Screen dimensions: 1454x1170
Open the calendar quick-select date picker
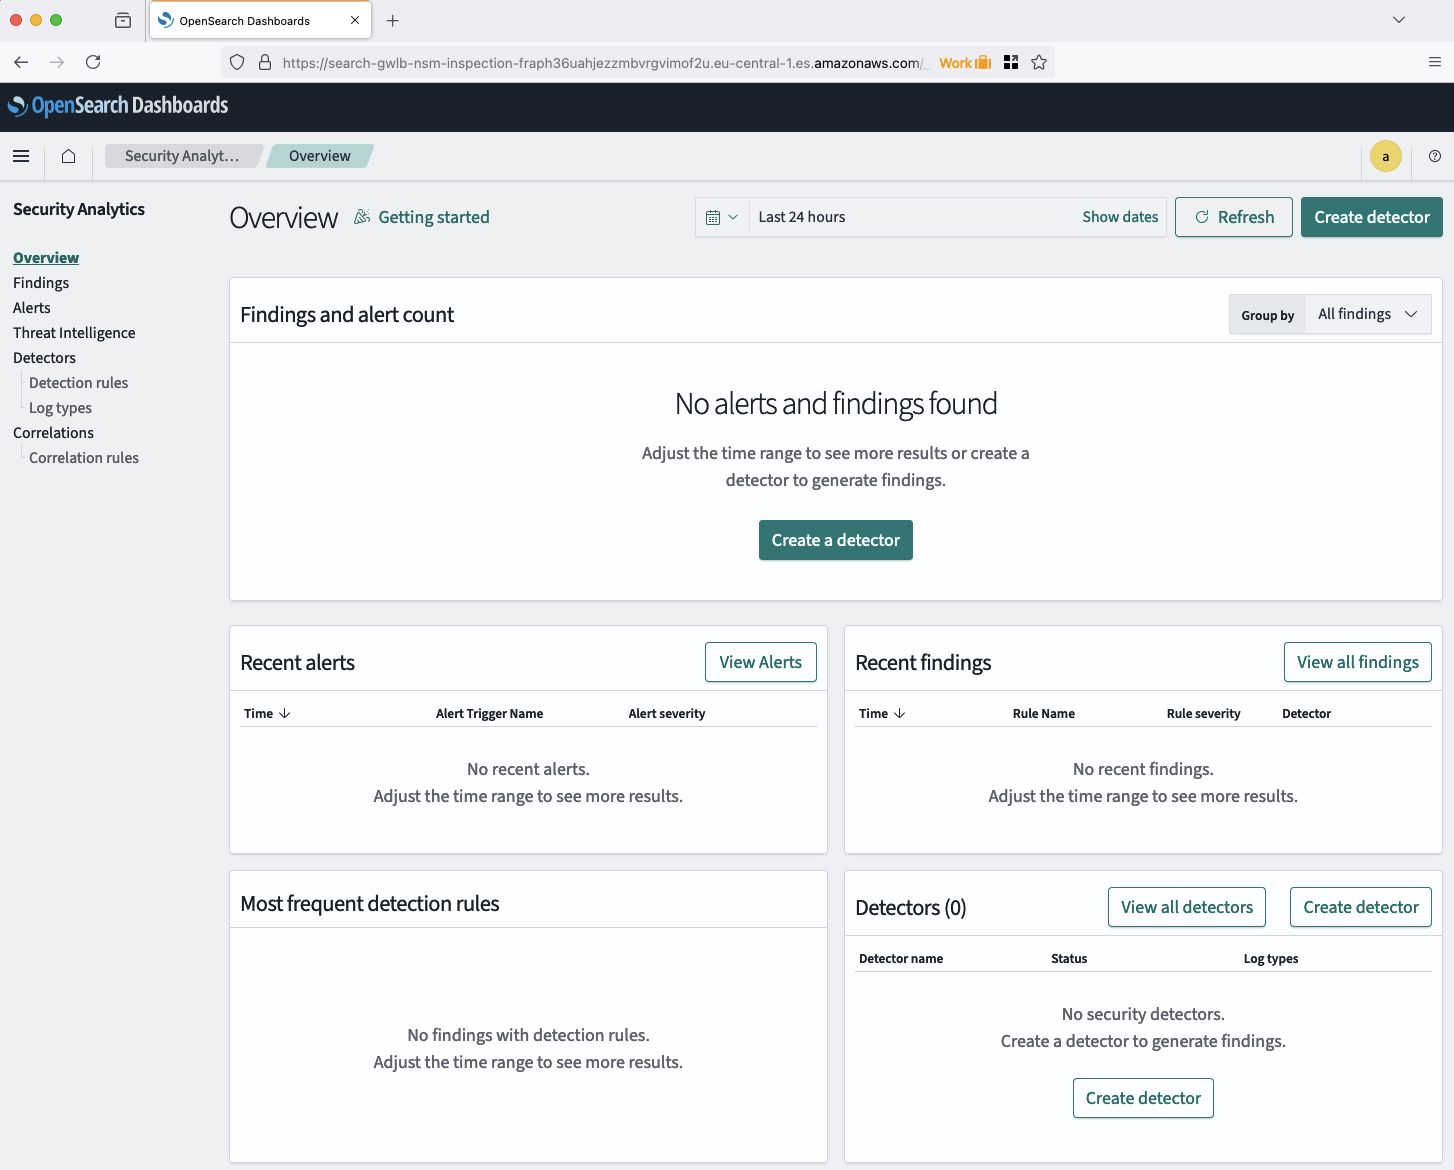click(x=722, y=217)
